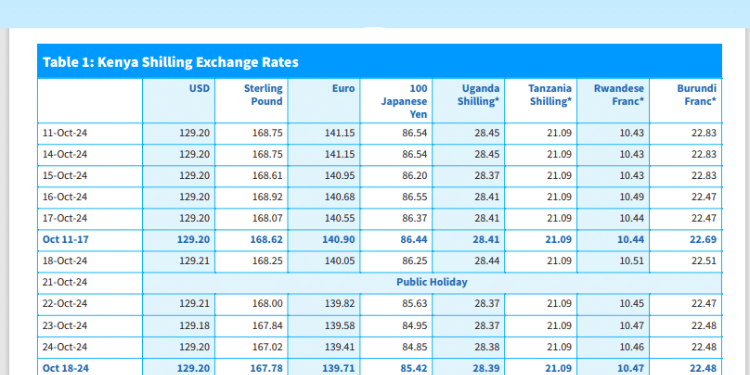Click the table title 'Table 1: Kenya Shilling Exchange Rates'
The height and width of the screenshot is (375, 750).
point(171,62)
